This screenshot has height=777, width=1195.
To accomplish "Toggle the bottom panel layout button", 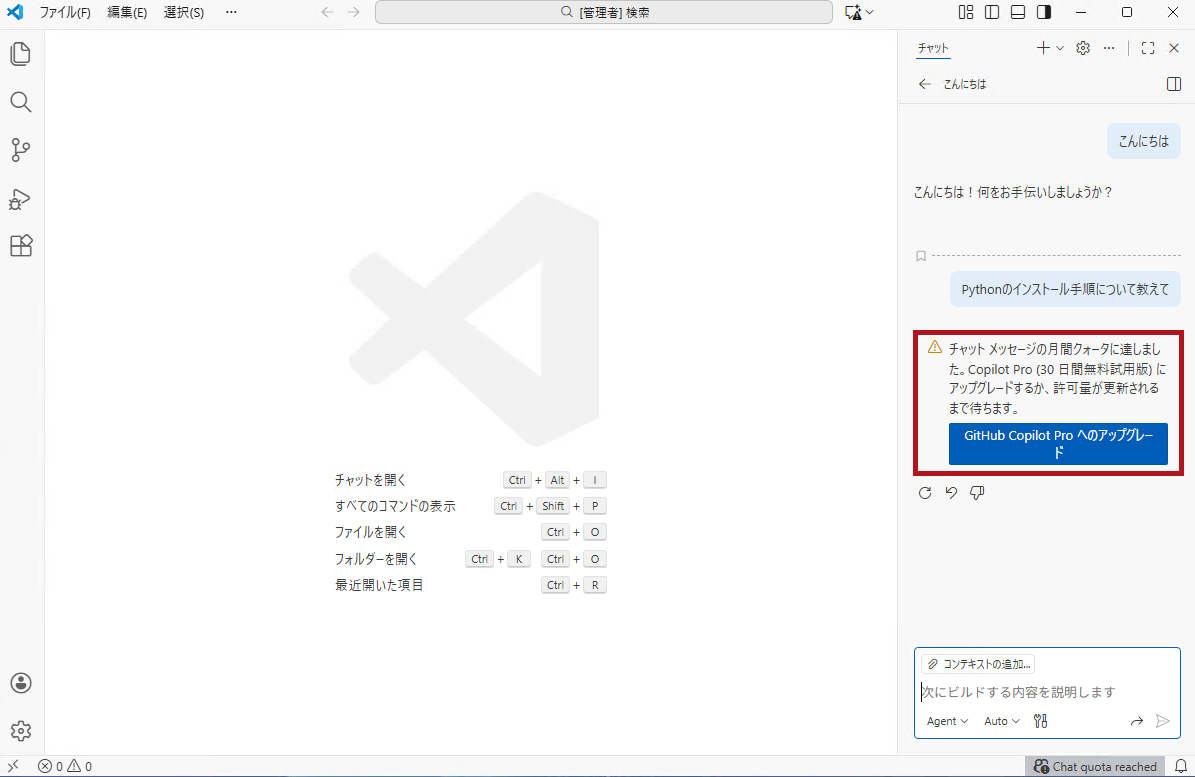I will pos(1018,12).
